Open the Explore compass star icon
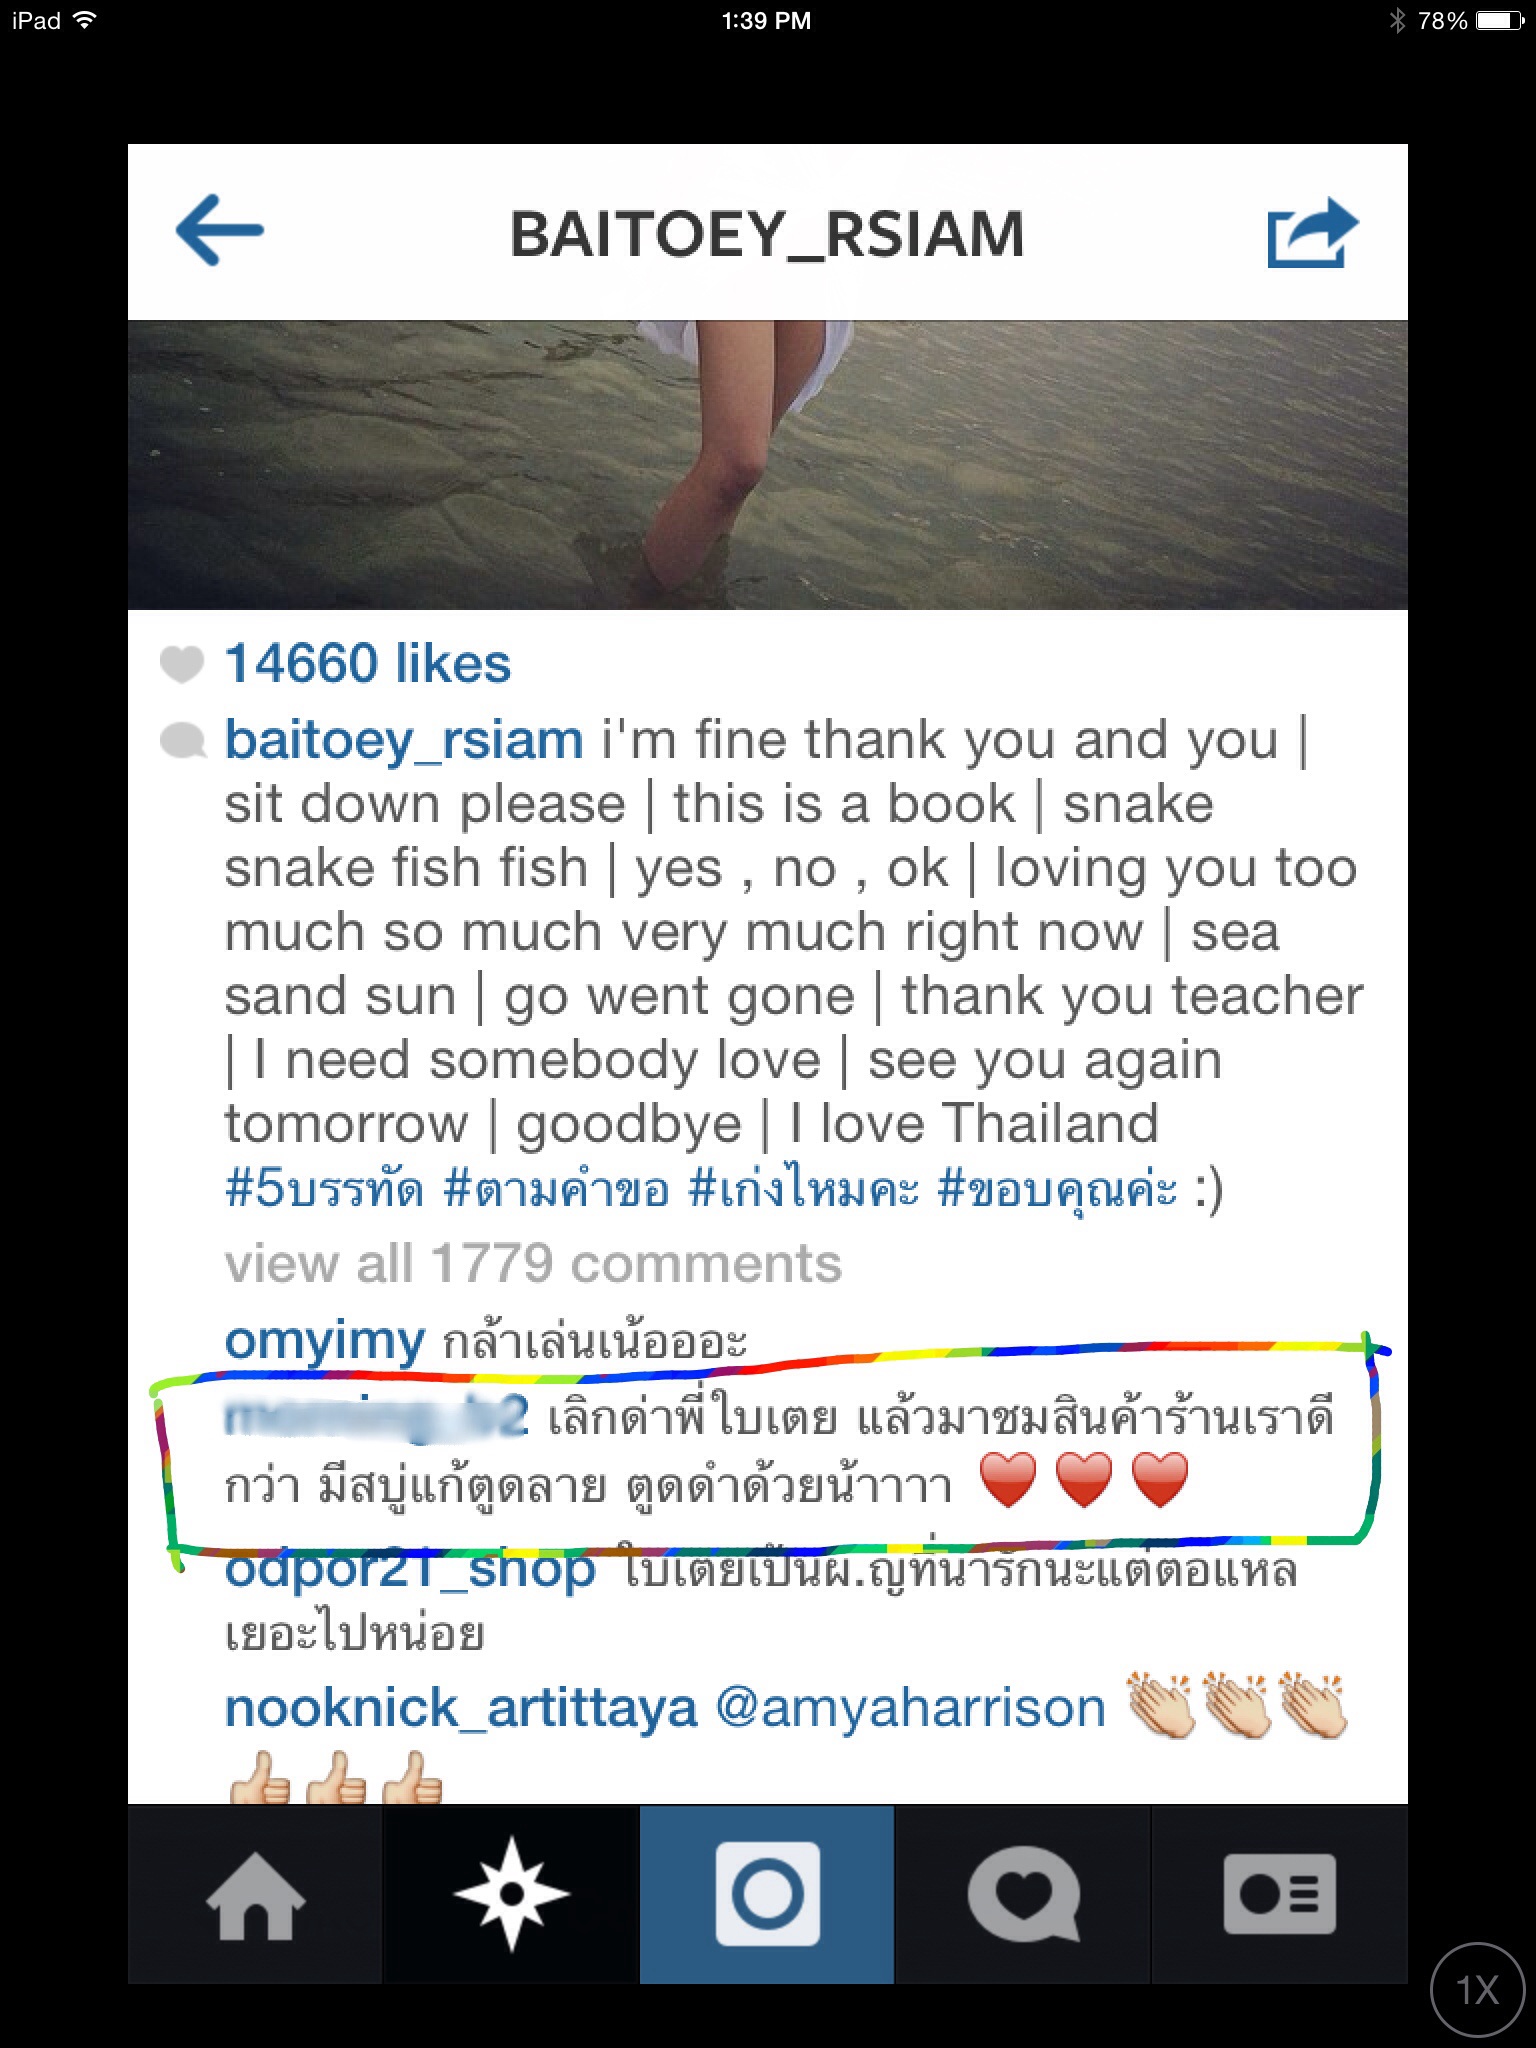This screenshot has height=2048, width=1536. 511,1894
